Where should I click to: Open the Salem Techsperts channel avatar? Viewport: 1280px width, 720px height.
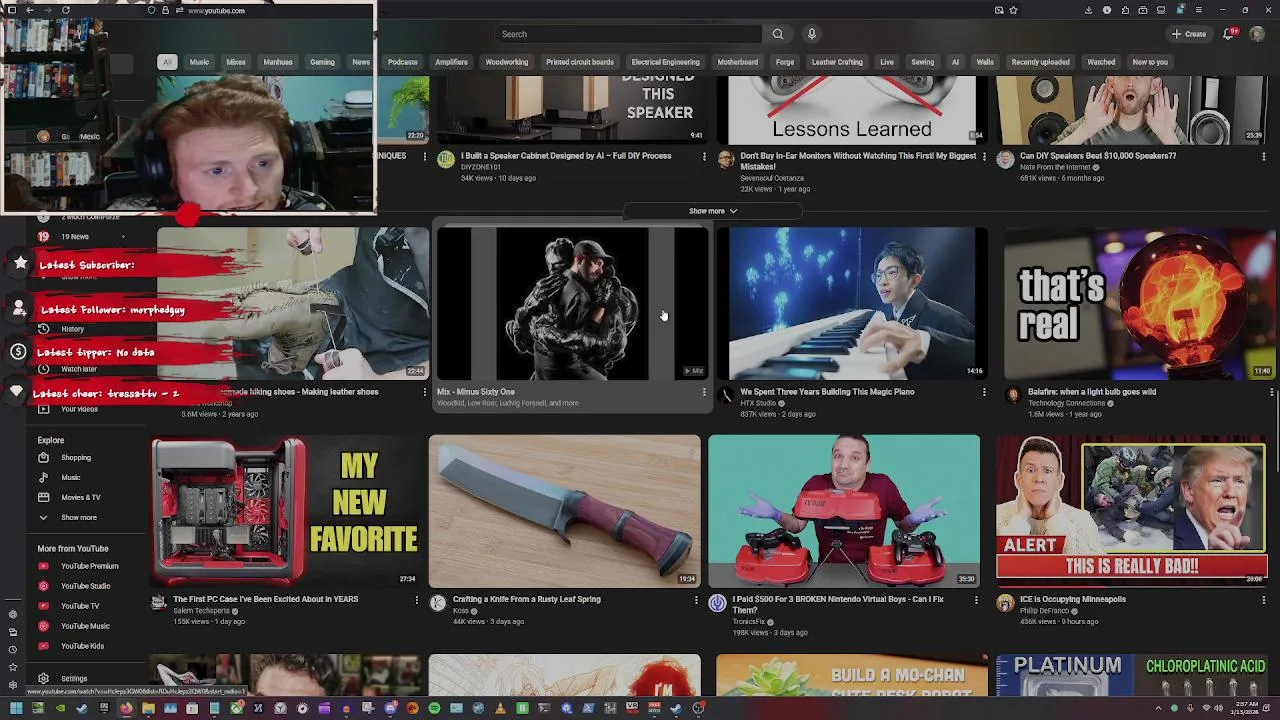point(158,602)
